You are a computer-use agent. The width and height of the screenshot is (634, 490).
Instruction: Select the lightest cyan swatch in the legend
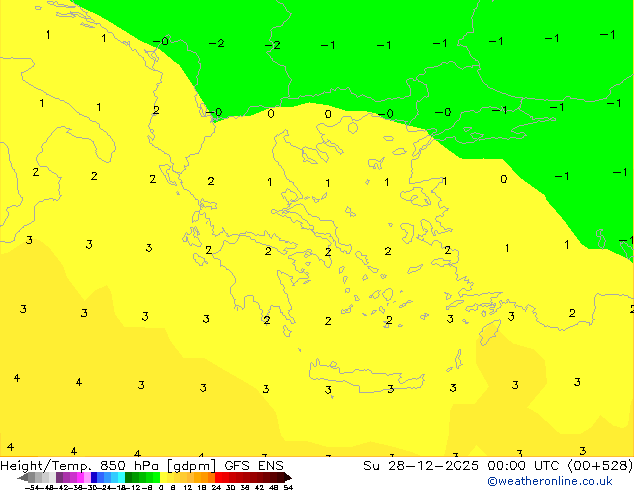[x=121, y=477]
